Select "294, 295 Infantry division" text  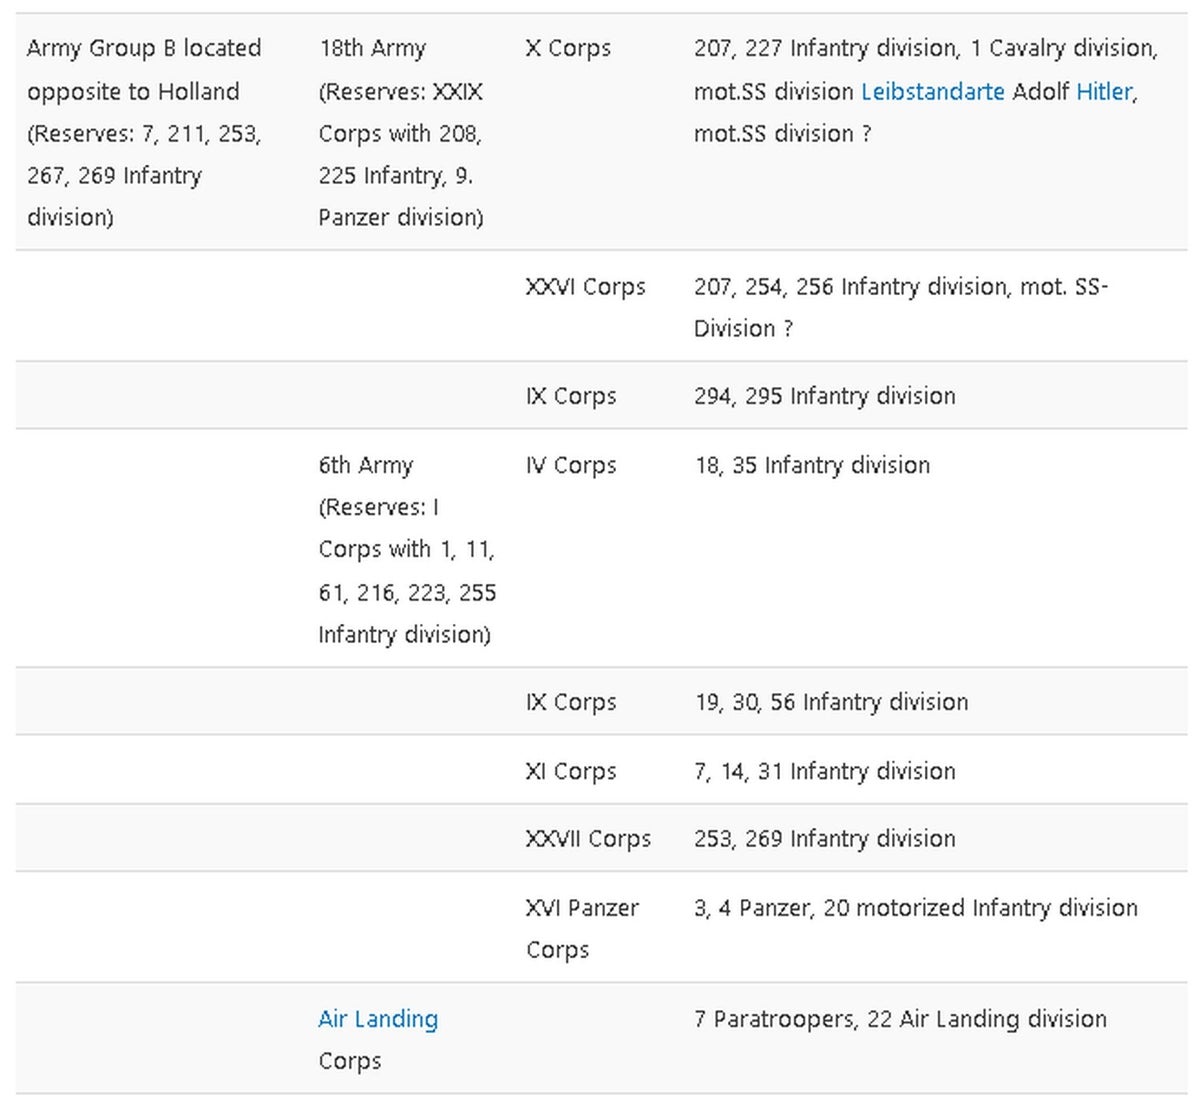pyautogui.click(x=824, y=396)
